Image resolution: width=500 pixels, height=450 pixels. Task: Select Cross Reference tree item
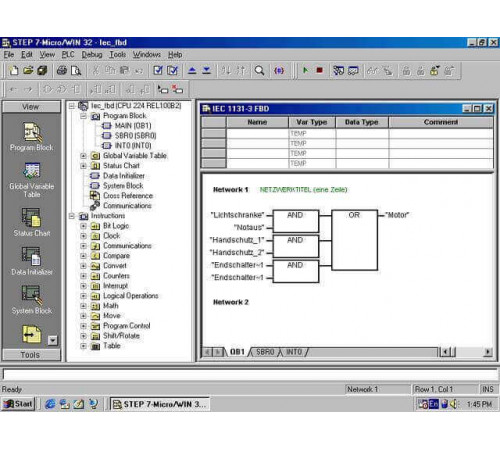128,196
